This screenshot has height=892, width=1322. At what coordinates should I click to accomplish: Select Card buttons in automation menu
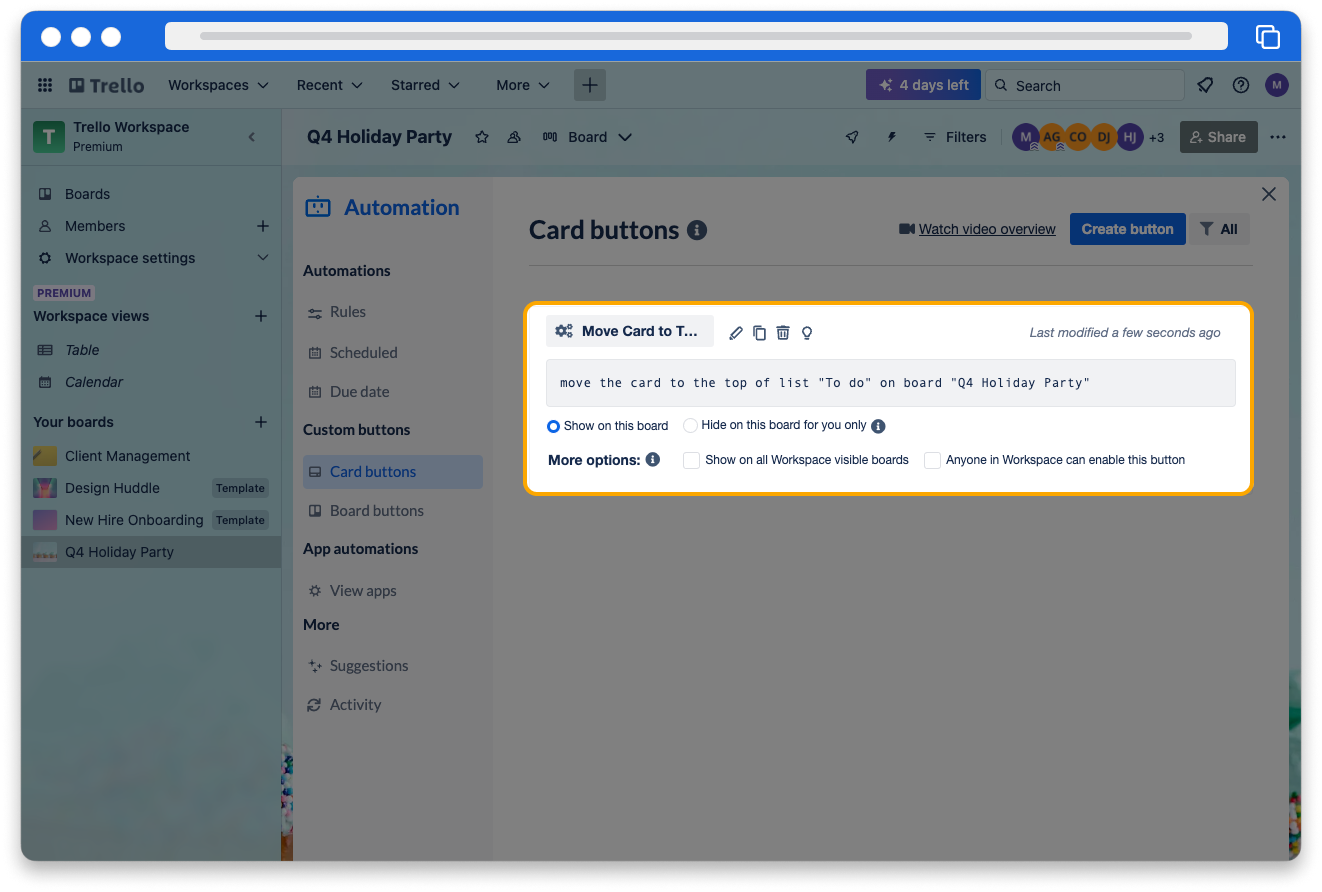click(393, 472)
